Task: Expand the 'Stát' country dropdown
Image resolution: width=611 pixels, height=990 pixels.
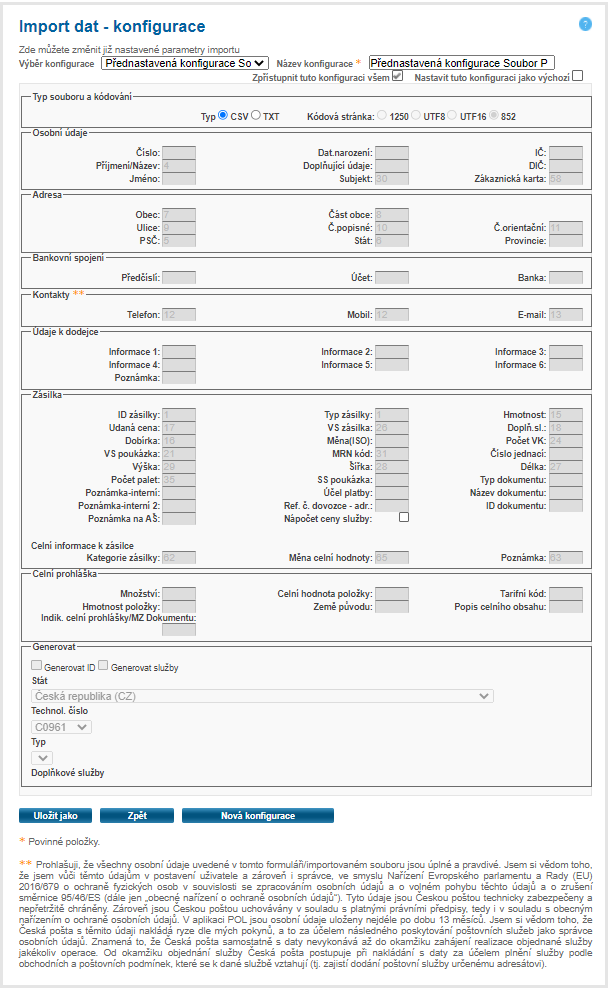Action: coord(262,696)
